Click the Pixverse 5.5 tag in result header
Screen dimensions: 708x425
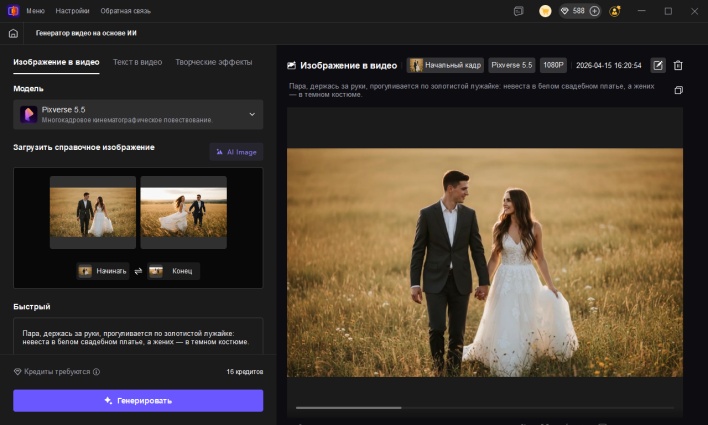click(x=512, y=65)
